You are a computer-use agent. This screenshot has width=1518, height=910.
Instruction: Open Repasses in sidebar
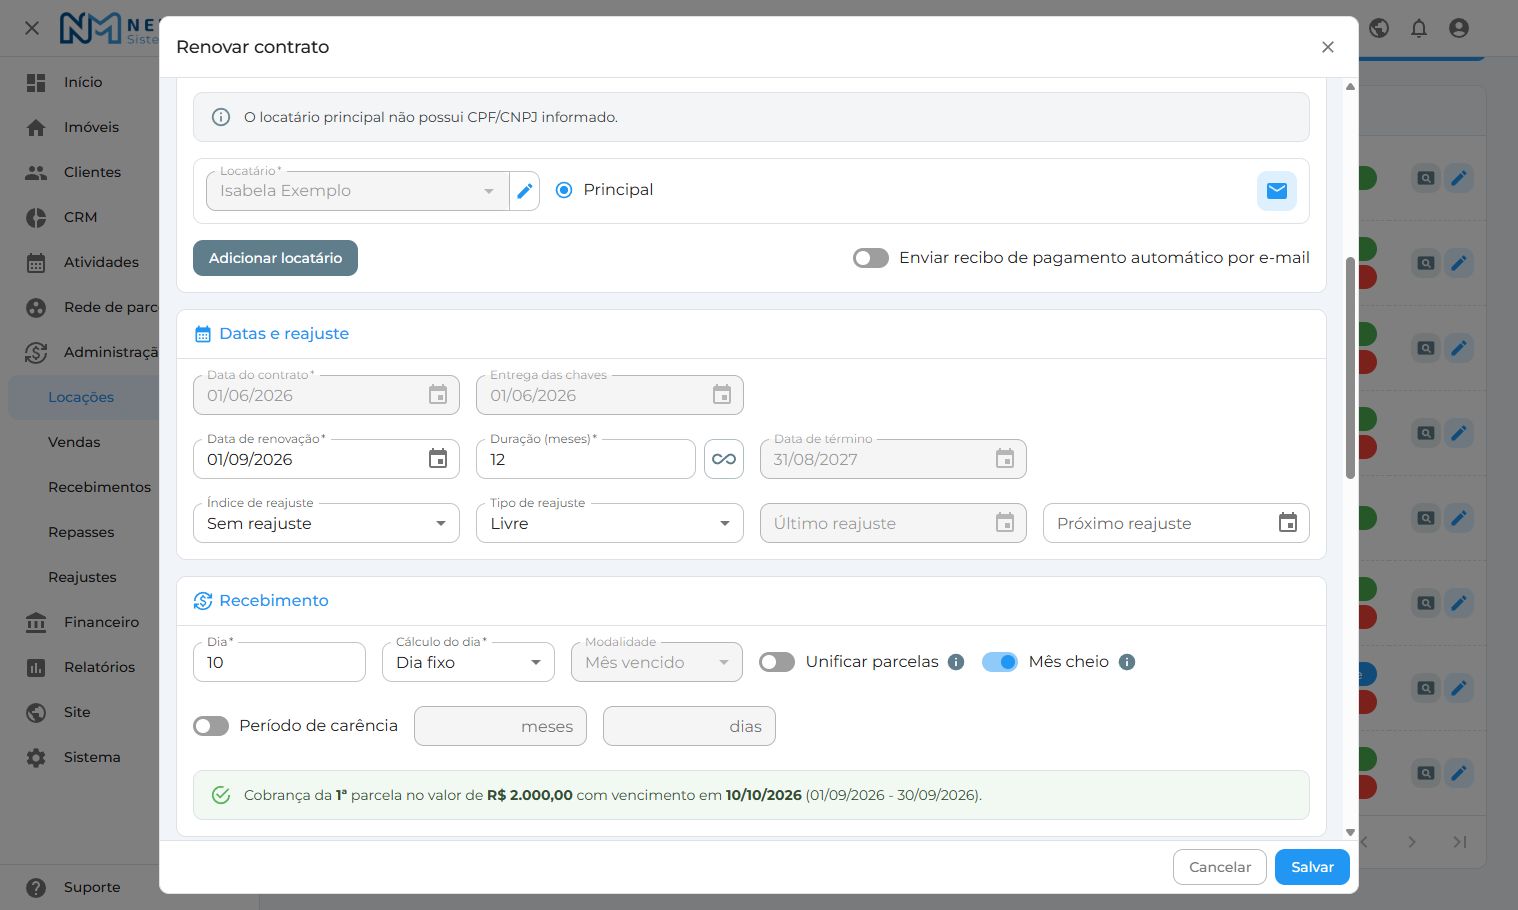81,532
